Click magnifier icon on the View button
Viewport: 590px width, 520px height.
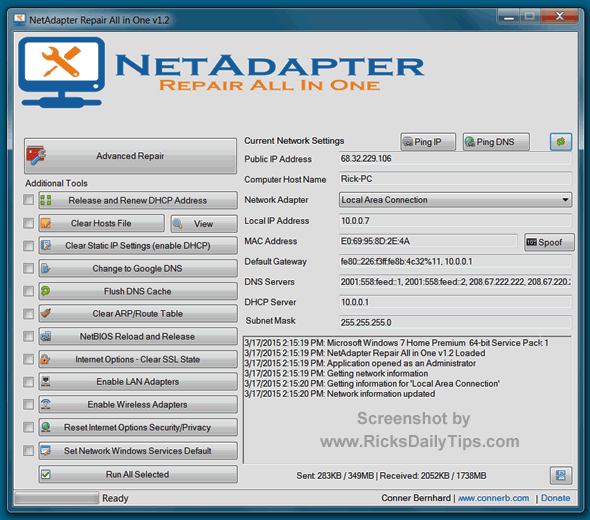pyautogui.click(x=178, y=224)
